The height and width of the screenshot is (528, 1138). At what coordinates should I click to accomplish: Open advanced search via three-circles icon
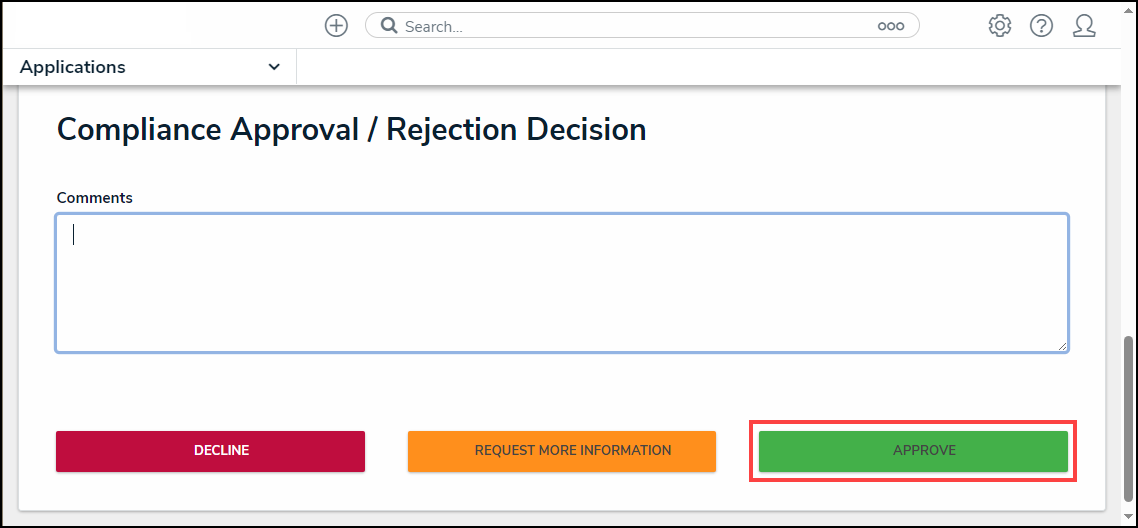[891, 26]
